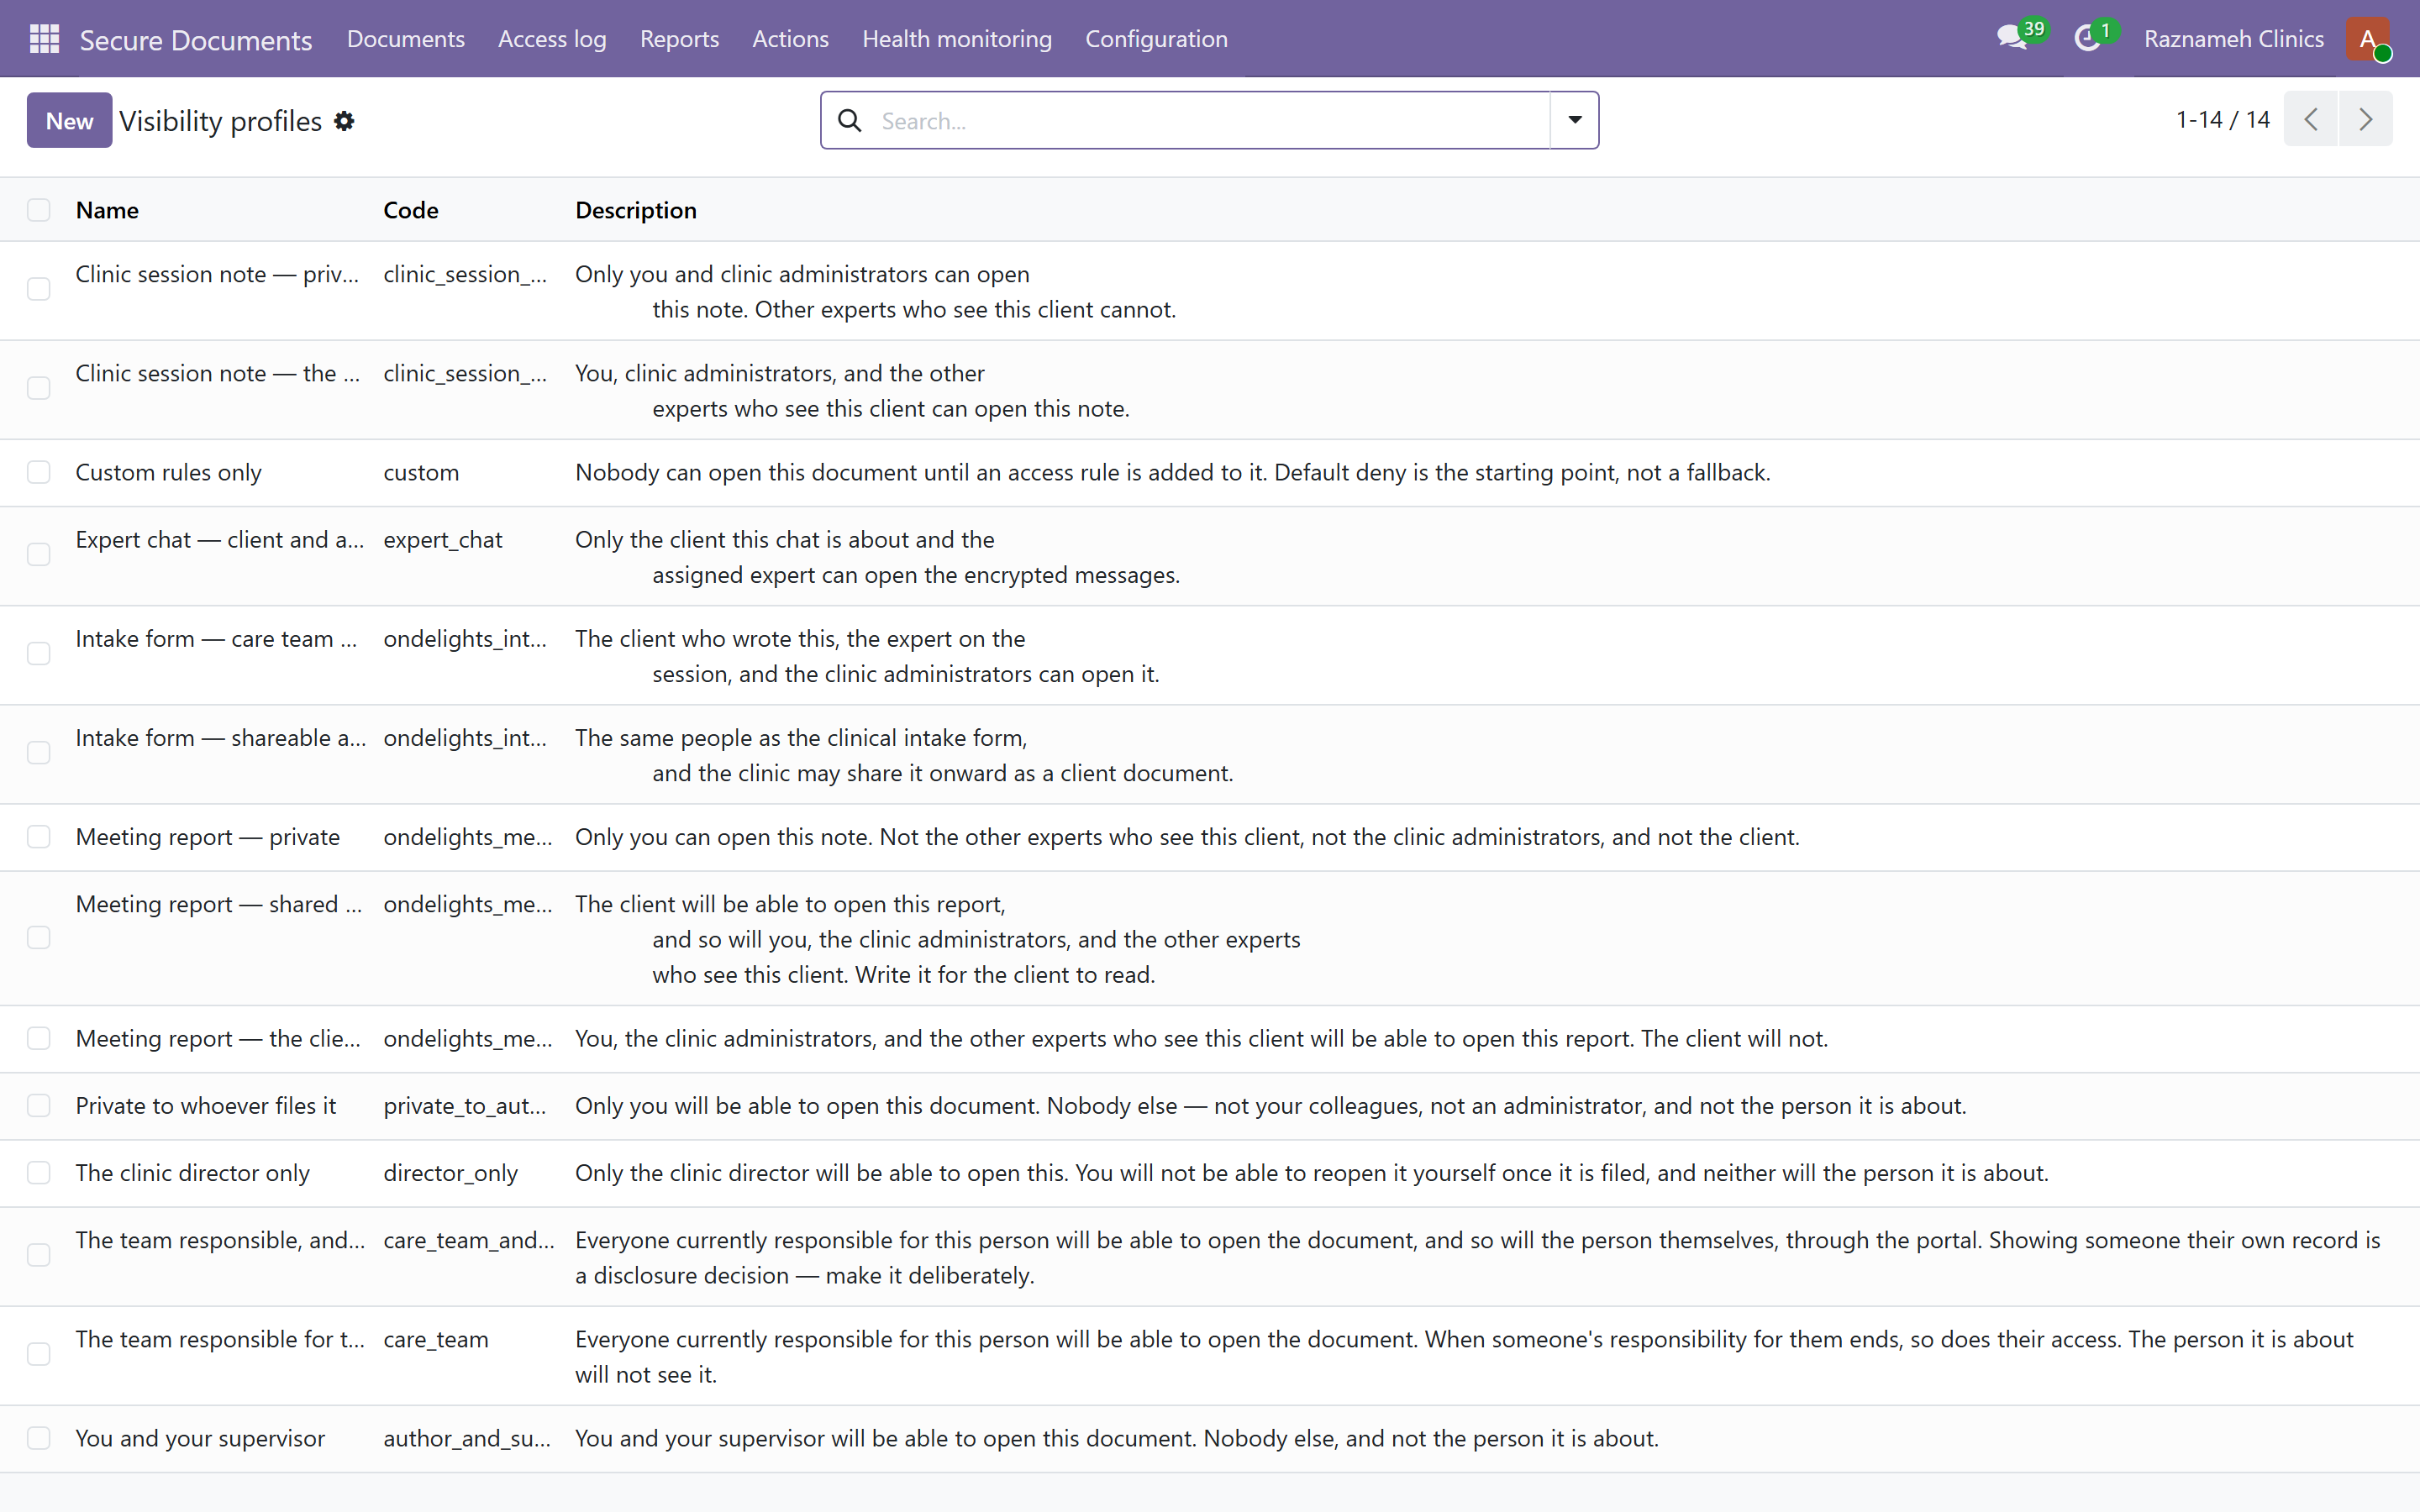
Task: Open the apps grid menu icon
Action: point(44,39)
